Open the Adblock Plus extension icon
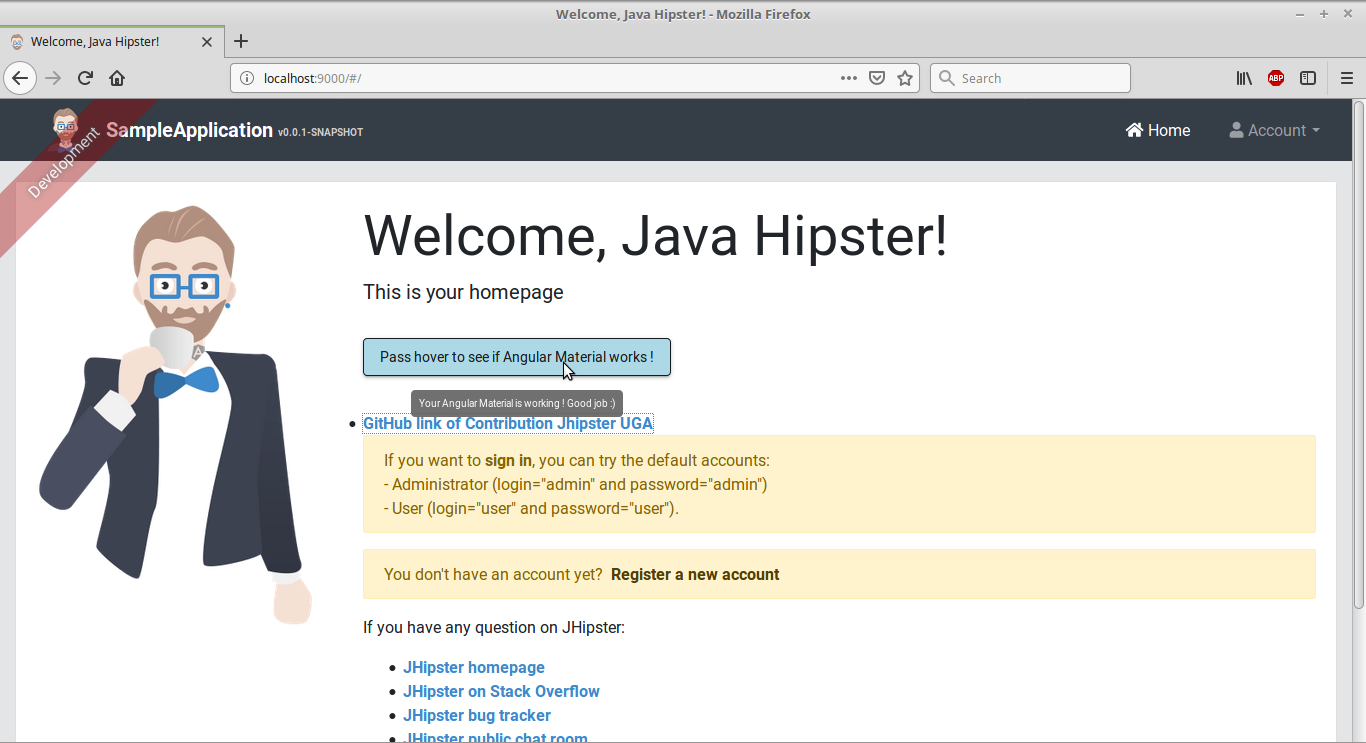Viewport: 1366px width, 743px height. 1276,78
